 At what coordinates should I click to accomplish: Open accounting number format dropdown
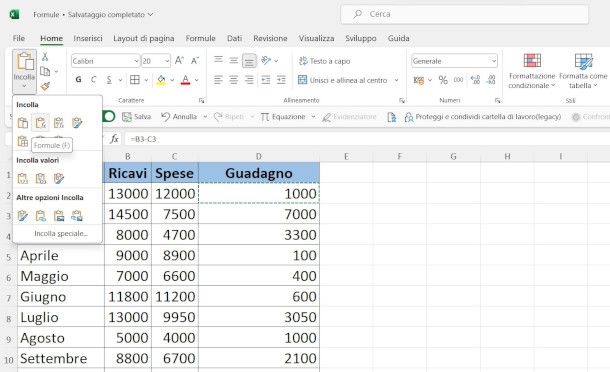click(x=430, y=80)
